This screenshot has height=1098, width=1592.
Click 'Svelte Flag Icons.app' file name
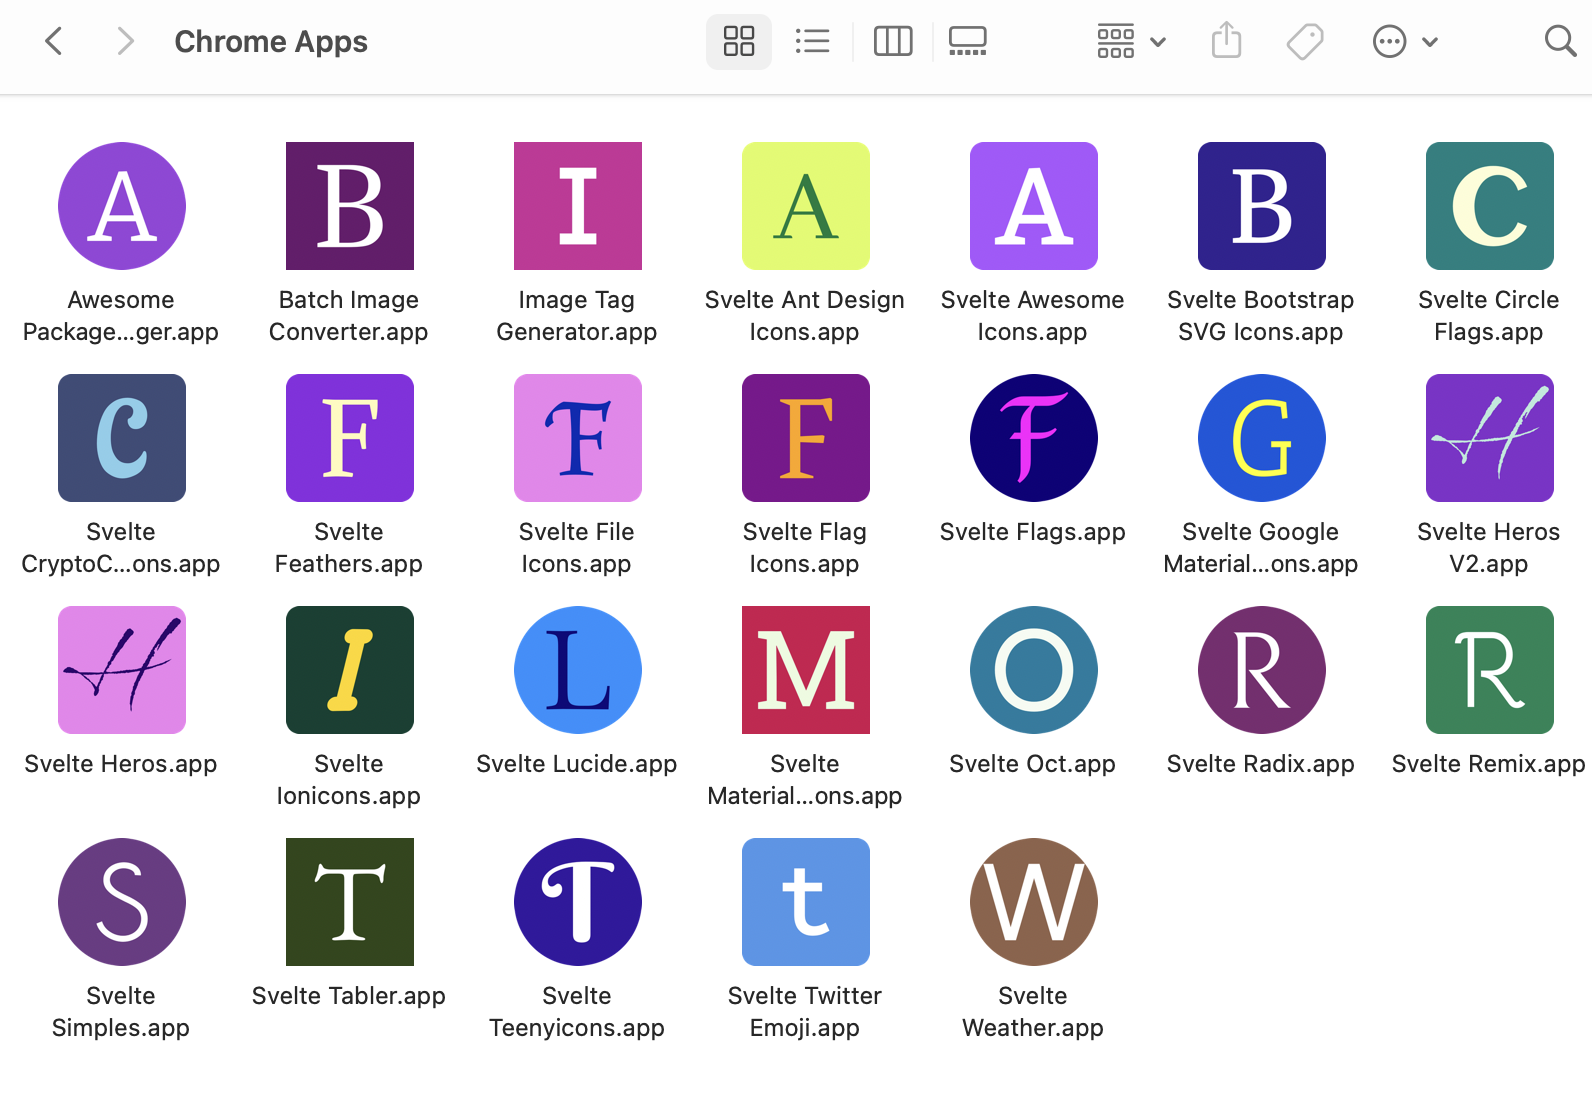pos(805,548)
